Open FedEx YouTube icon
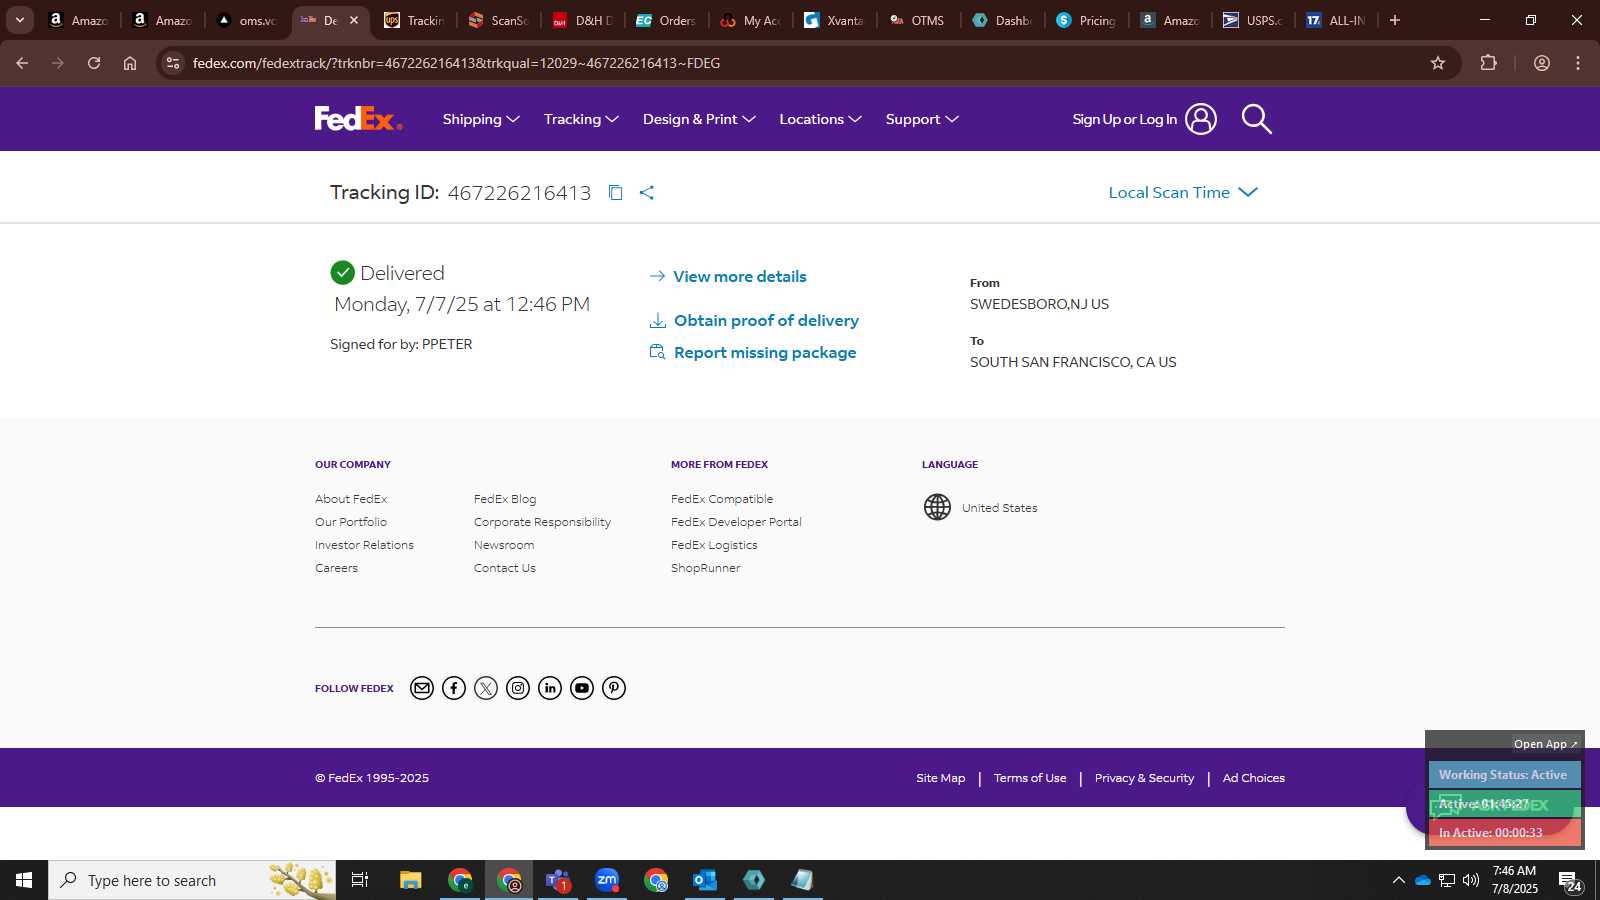The width and height of the screenshot is (1600, 900). (x=582, y=688)
